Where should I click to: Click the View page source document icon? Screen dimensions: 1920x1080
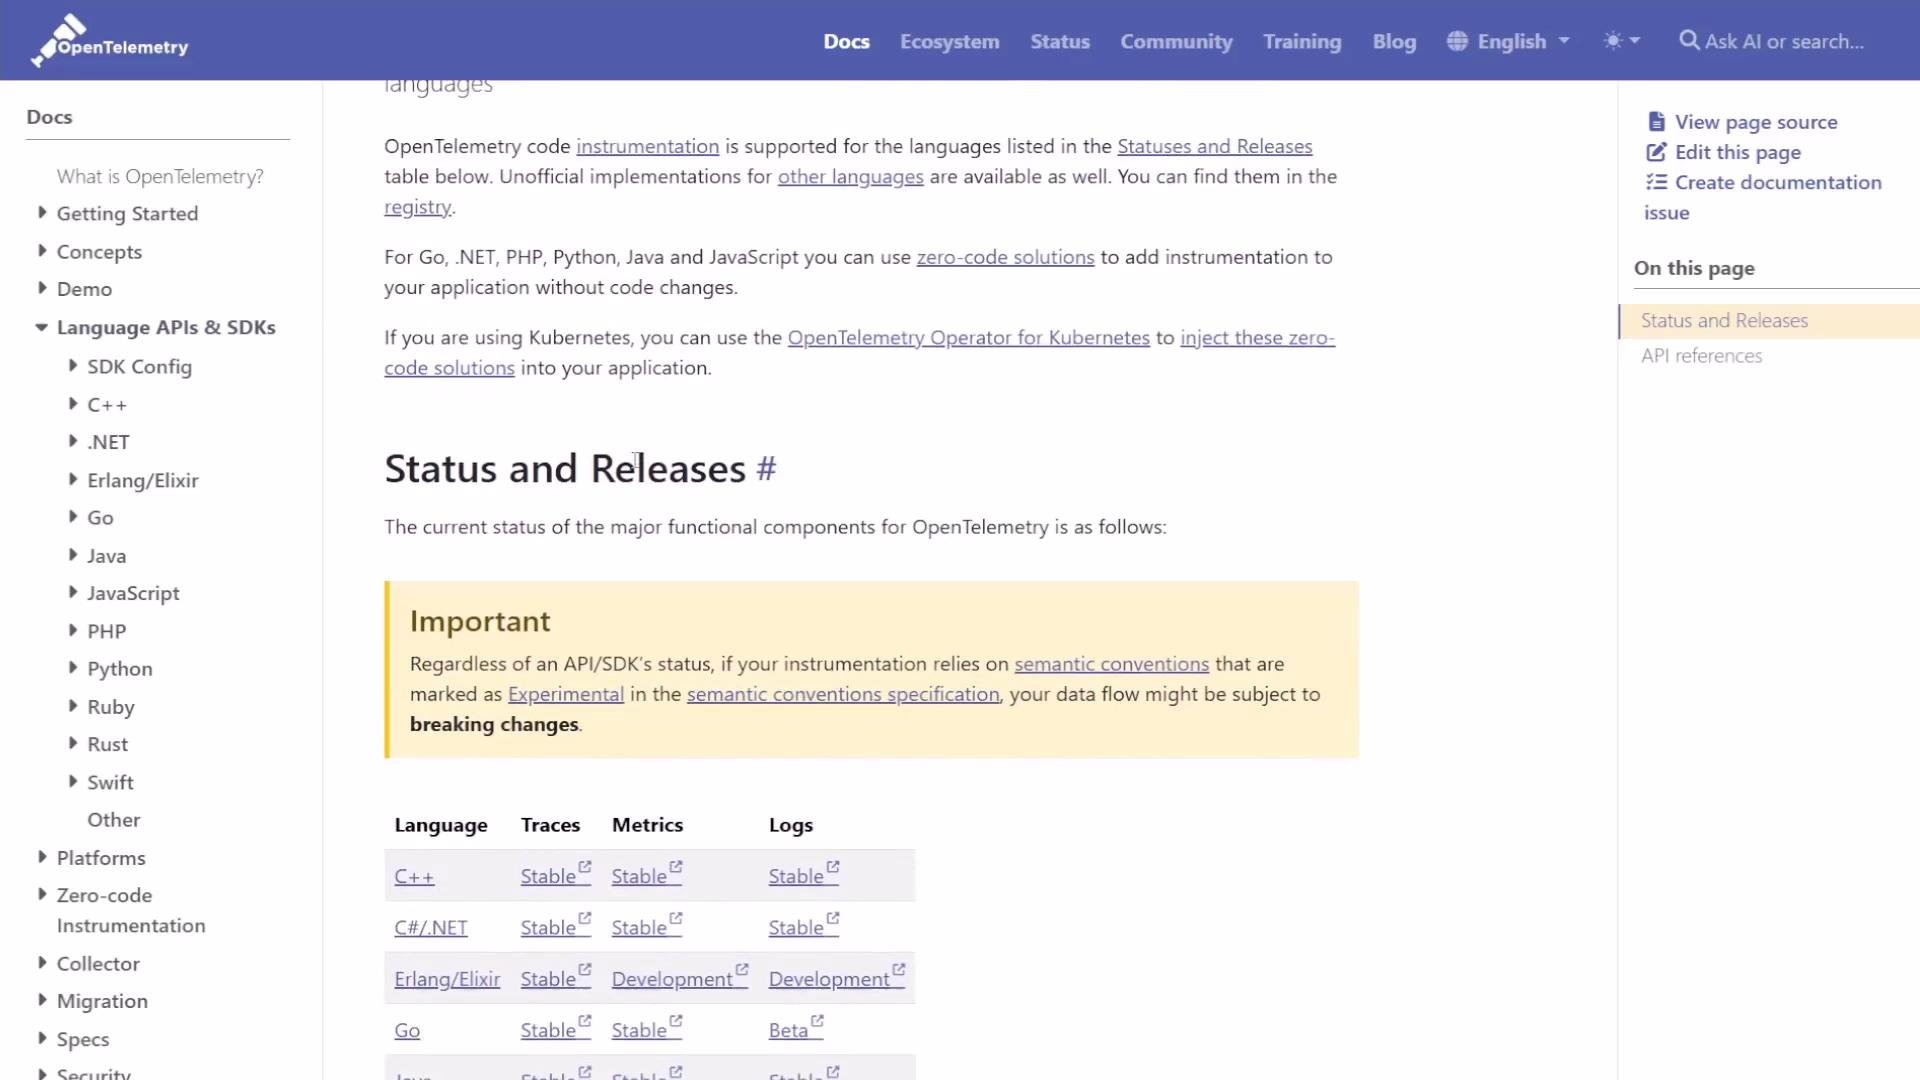[x=1656, y=122]
